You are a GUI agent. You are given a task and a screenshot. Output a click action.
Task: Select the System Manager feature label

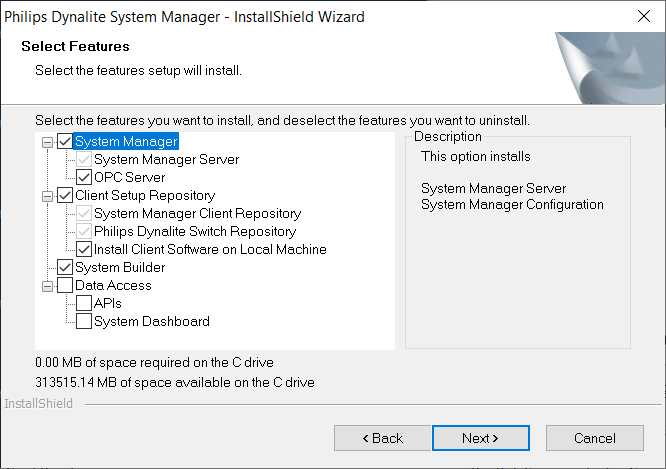tap(126, 141)
